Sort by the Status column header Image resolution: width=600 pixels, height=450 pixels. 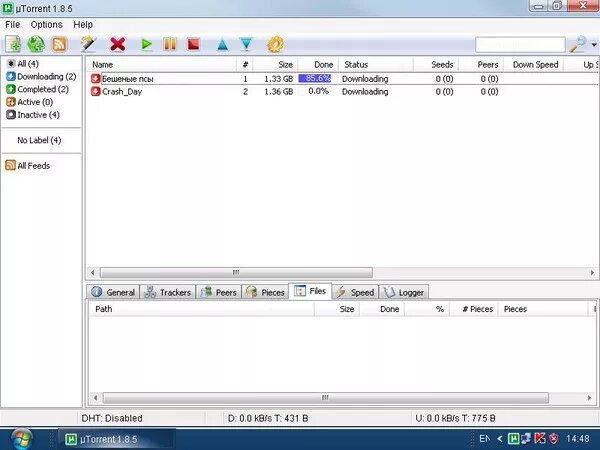pyautogui.click(x=376, y=65)
